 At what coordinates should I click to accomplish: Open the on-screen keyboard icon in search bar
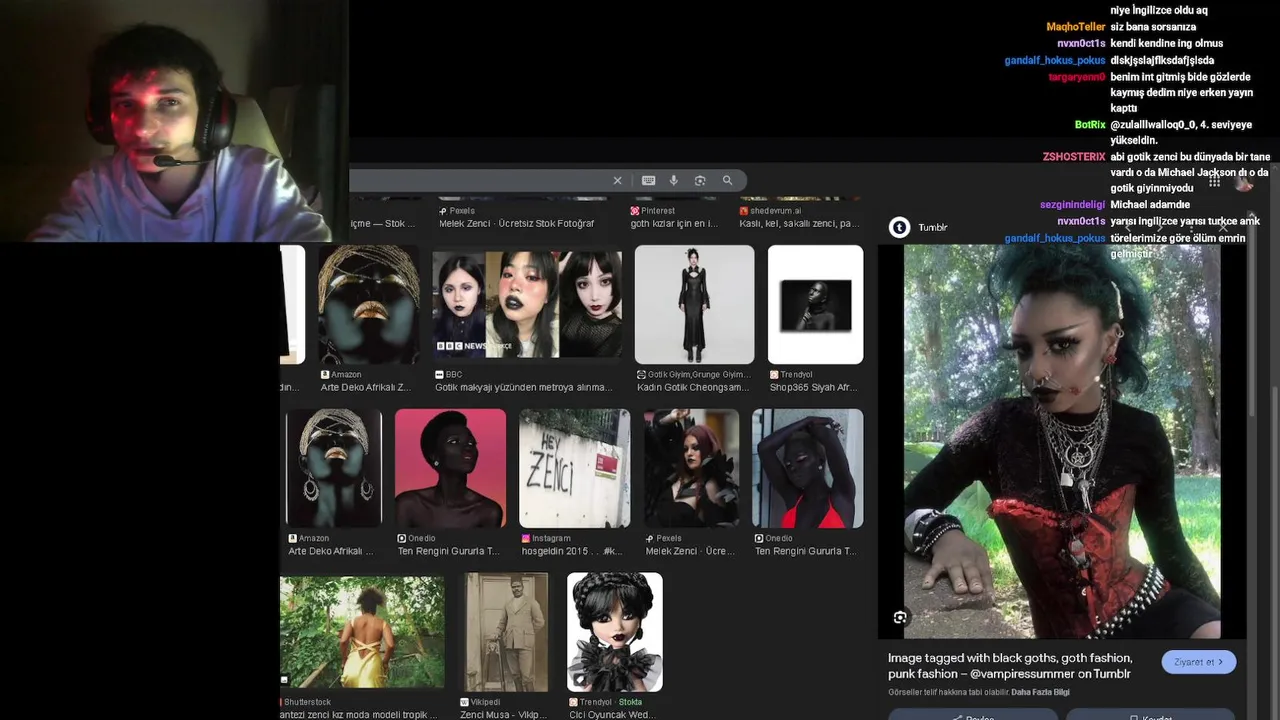(648, 181)
